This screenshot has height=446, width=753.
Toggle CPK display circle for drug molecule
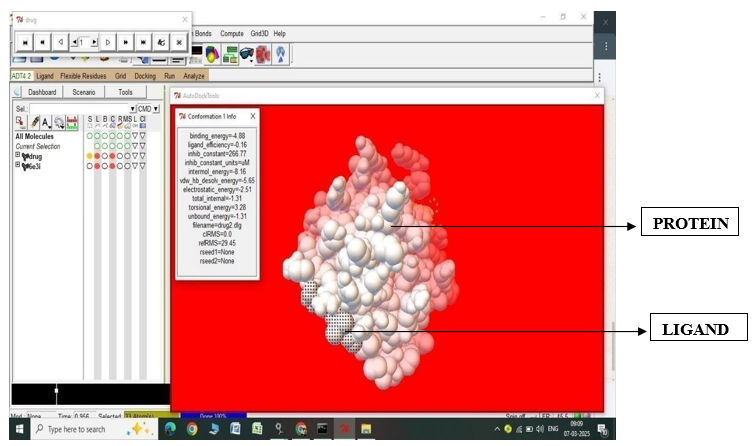[x=113, y=156]
